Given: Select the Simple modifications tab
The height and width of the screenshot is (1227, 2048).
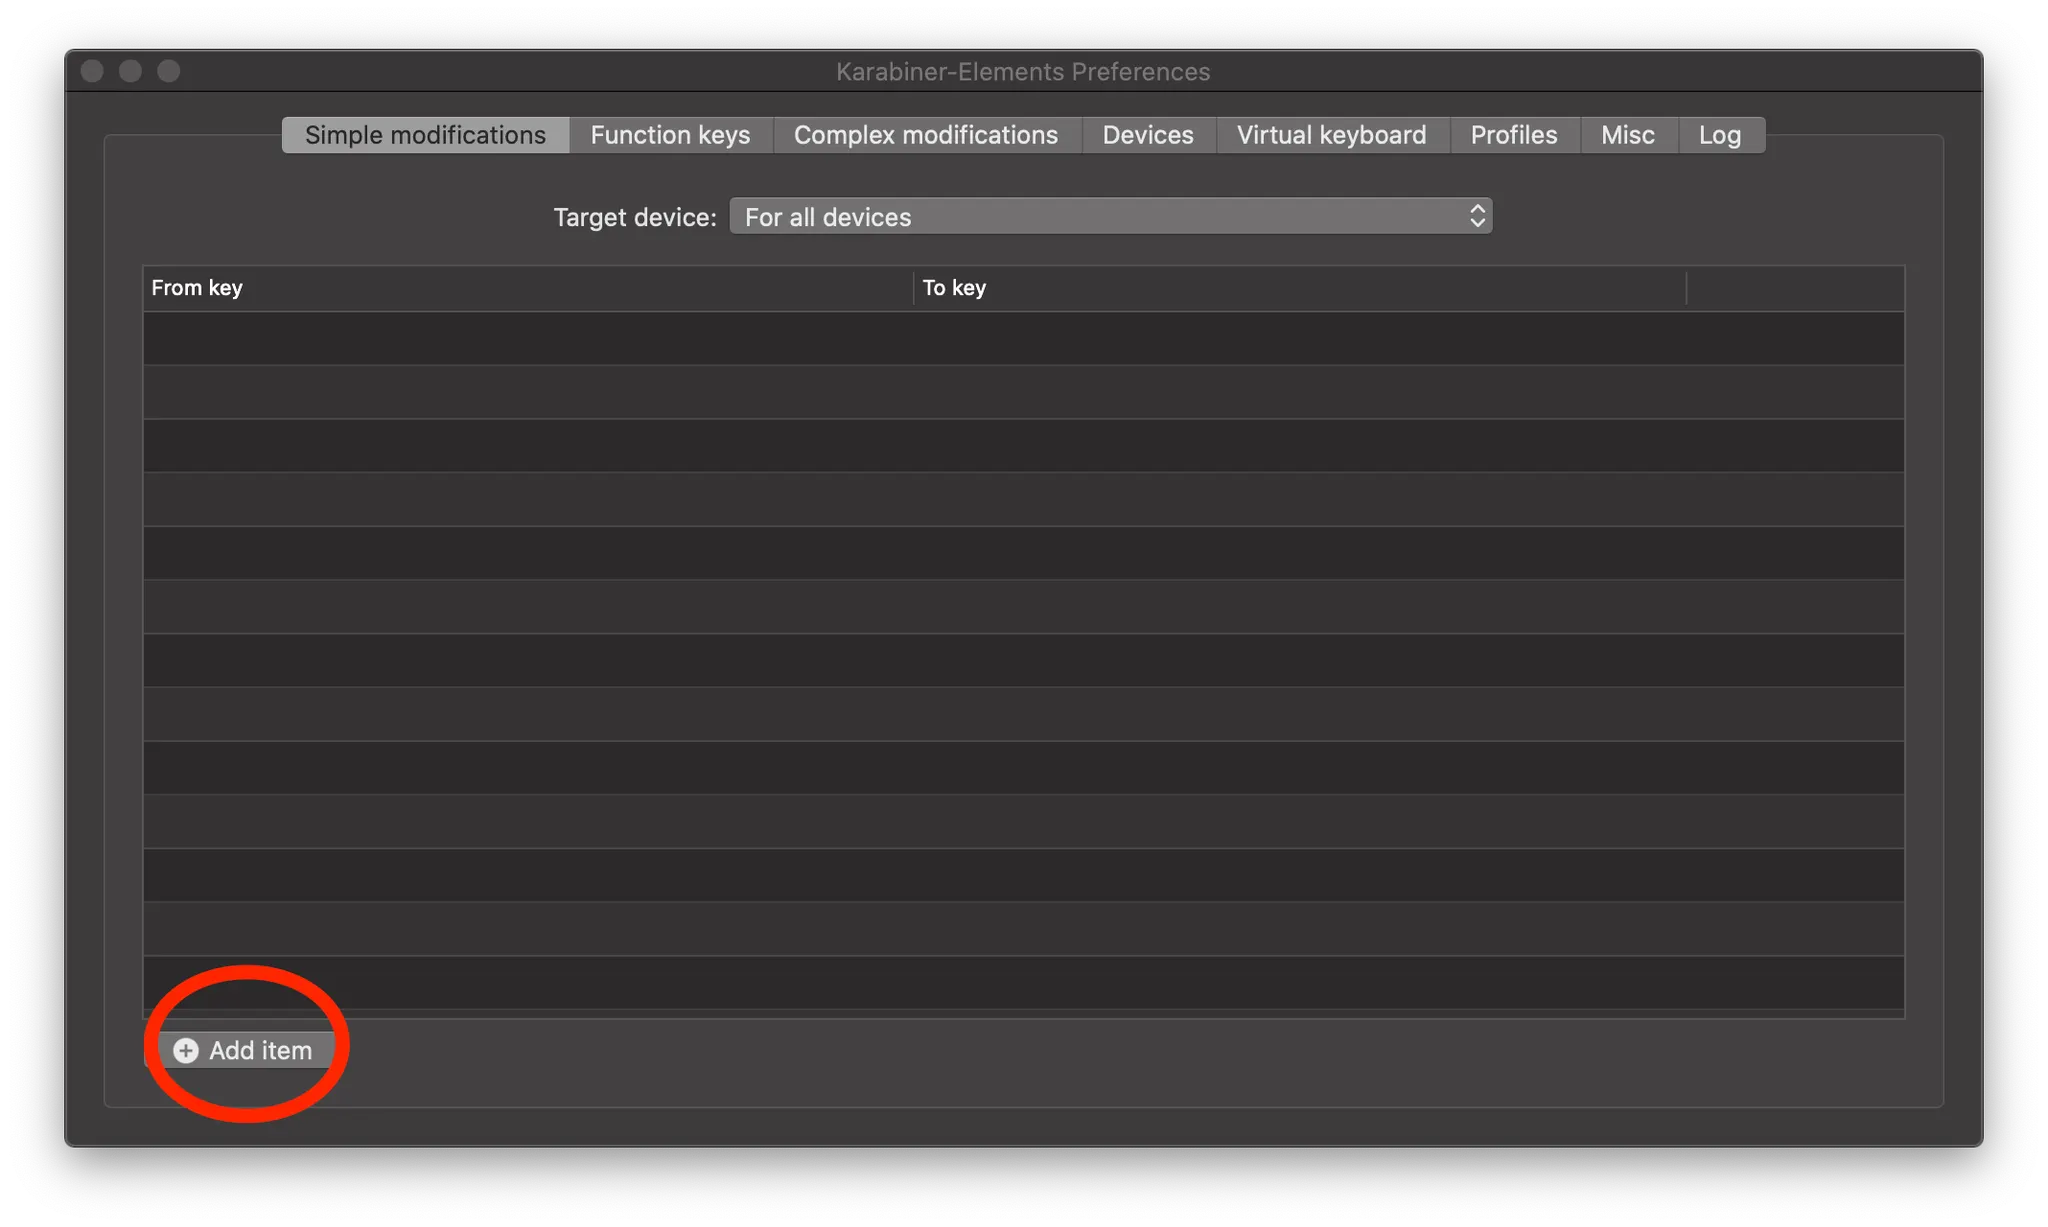Looking at the screenshot, I should coord(425,135).
